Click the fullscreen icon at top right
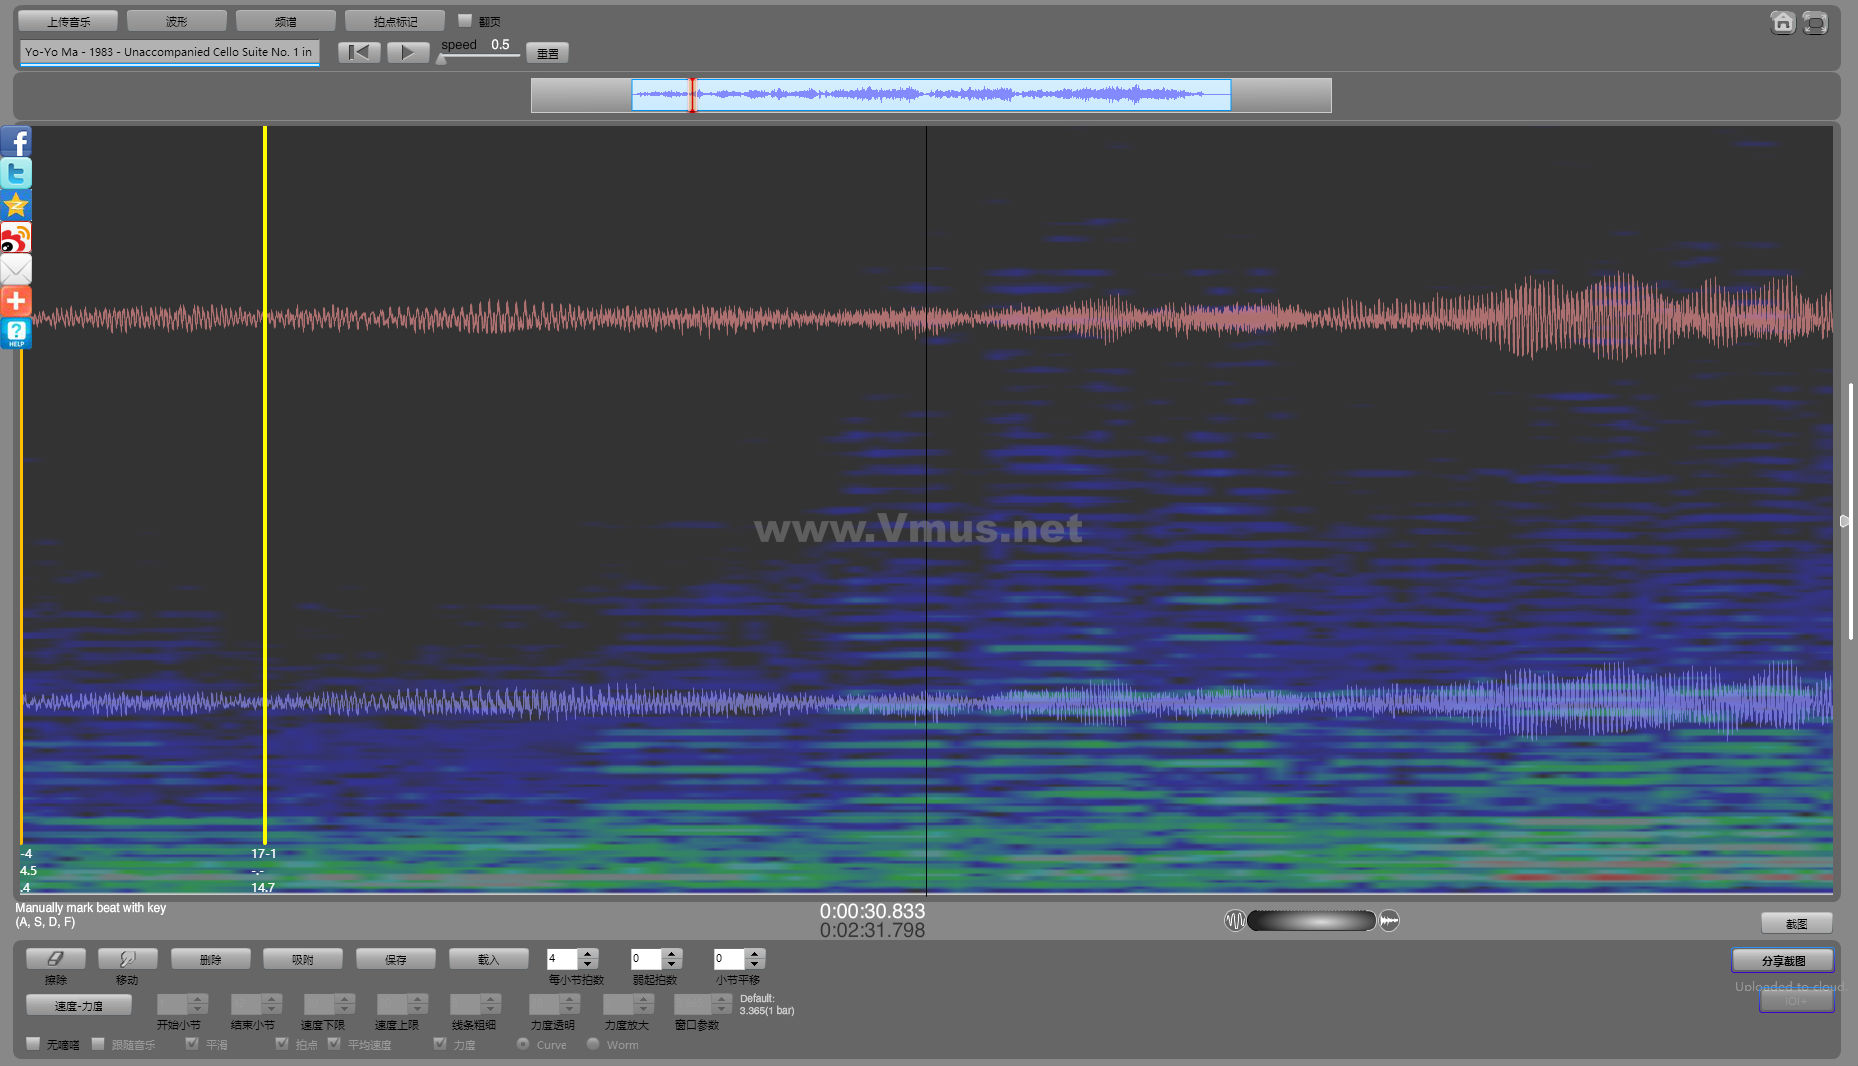 (x=1815, y=23)
